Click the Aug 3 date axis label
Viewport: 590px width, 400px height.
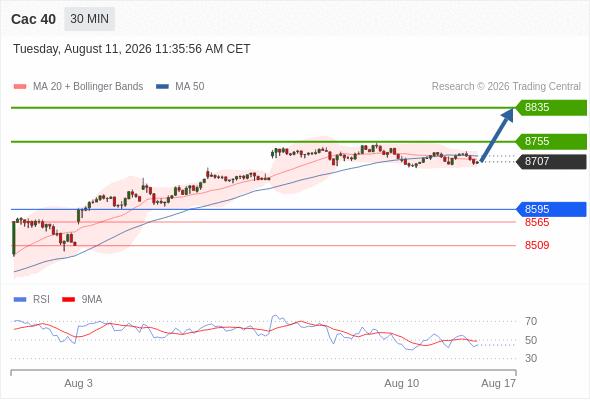78,383
